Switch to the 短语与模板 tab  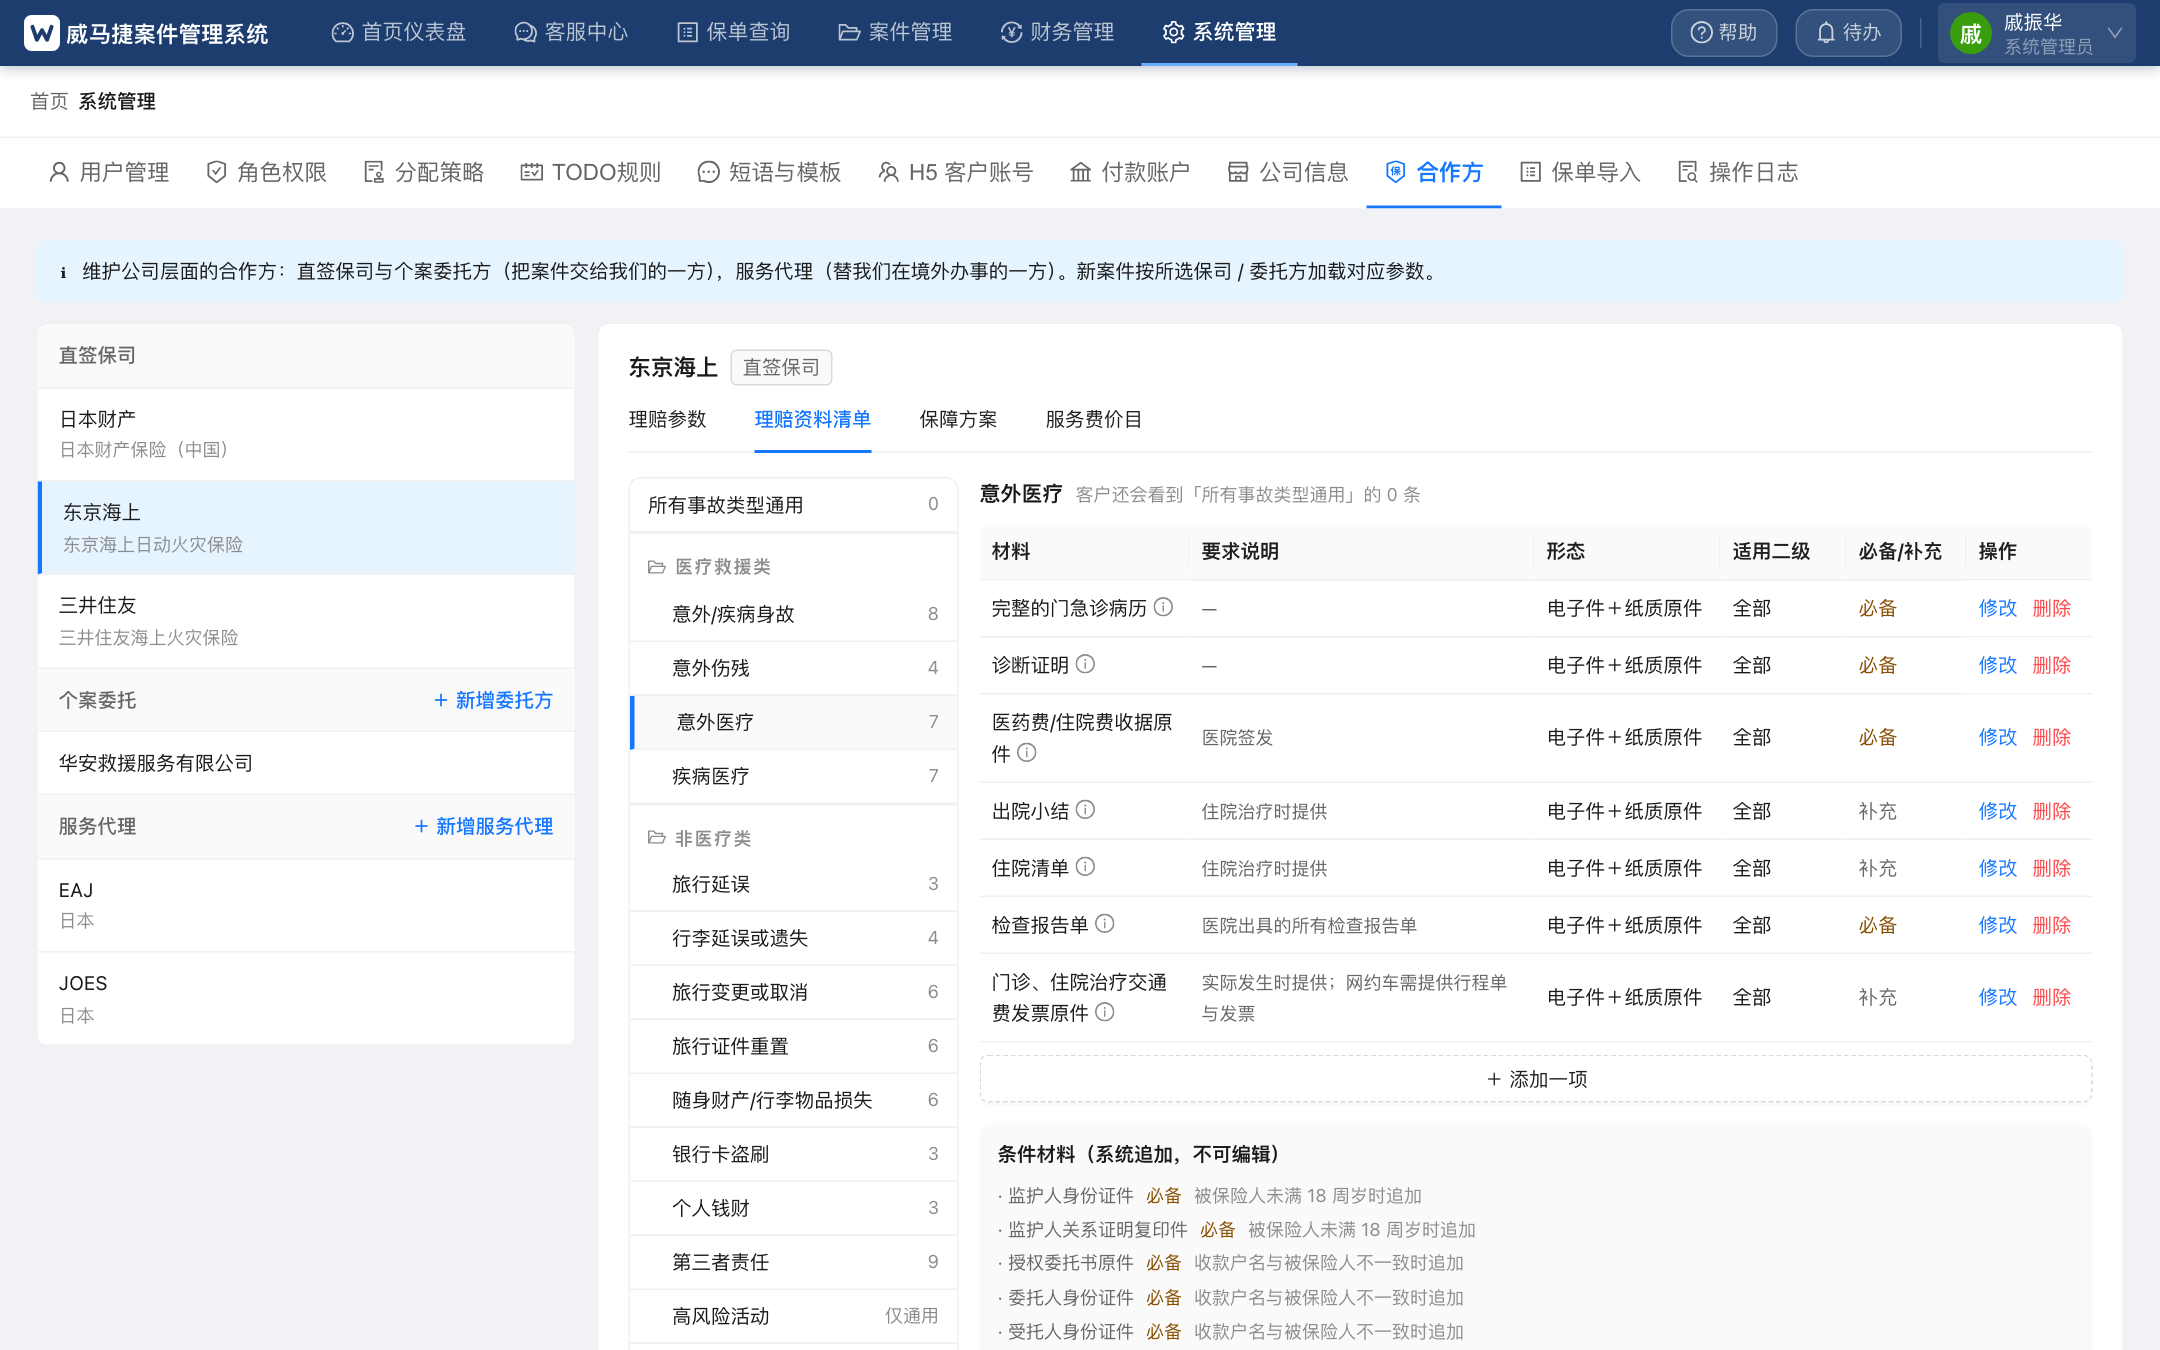pos(769,172)
